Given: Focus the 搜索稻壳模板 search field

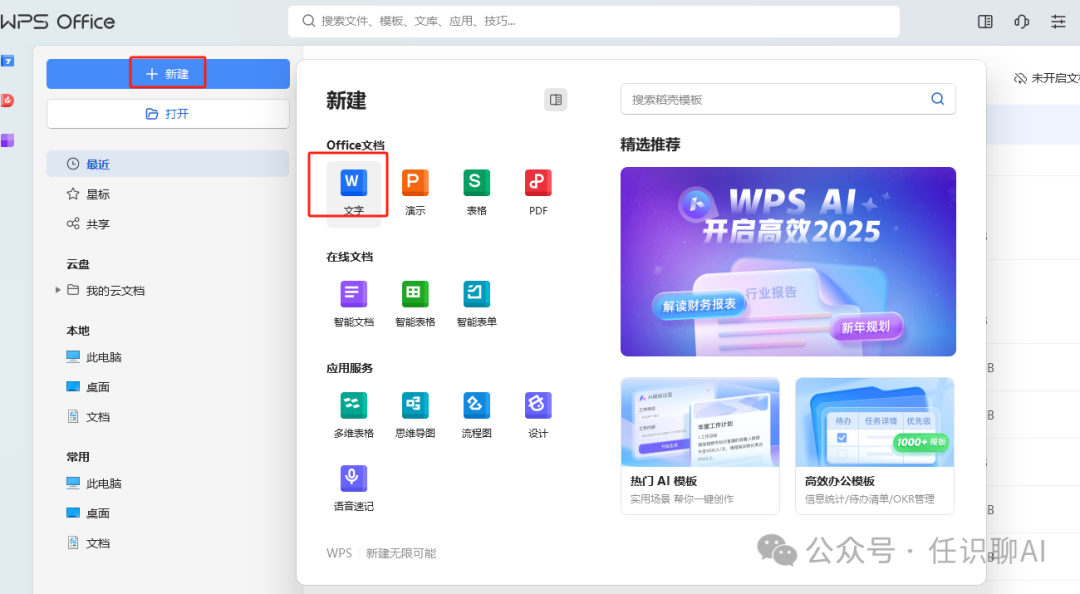Looking at the screenshot, I should click(788, 99).
